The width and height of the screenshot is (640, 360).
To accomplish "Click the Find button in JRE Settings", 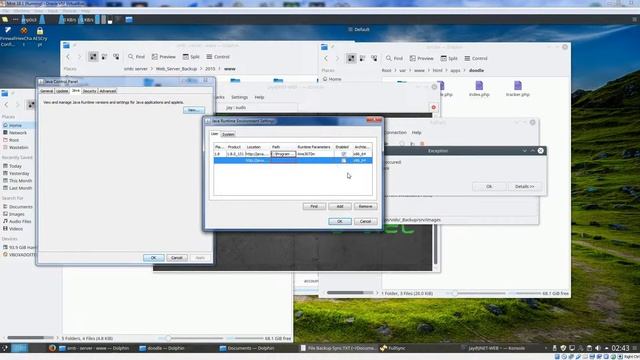I will (314, 206).
